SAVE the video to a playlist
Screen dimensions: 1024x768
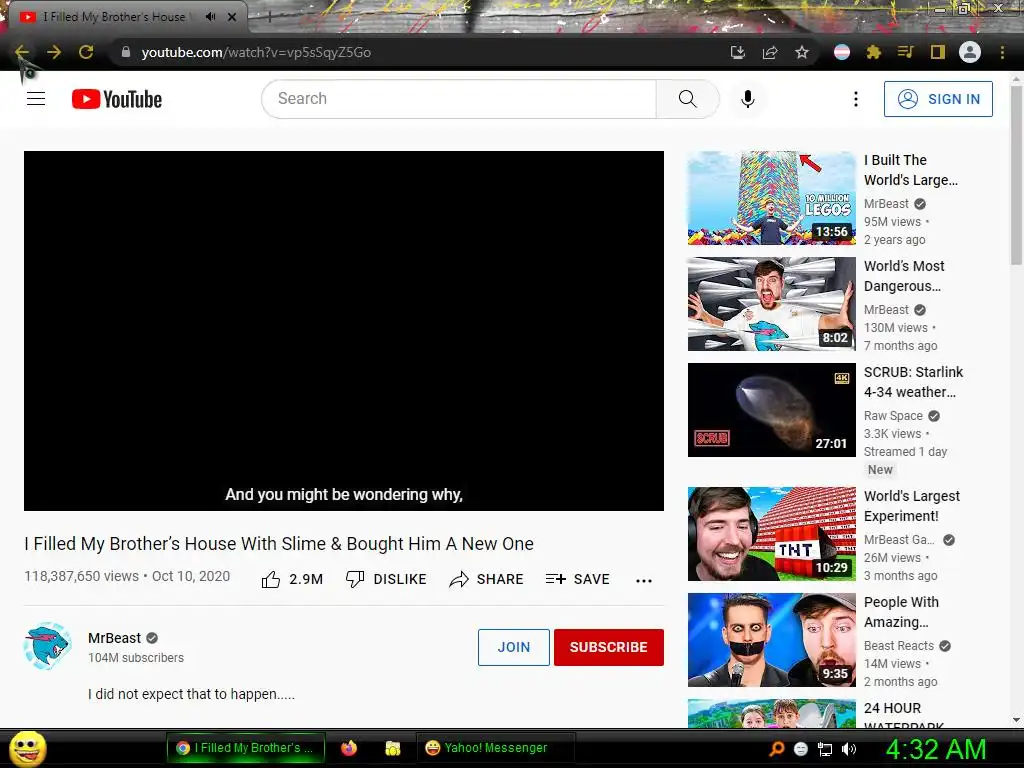pyautogui.click(x=578, y=579)
